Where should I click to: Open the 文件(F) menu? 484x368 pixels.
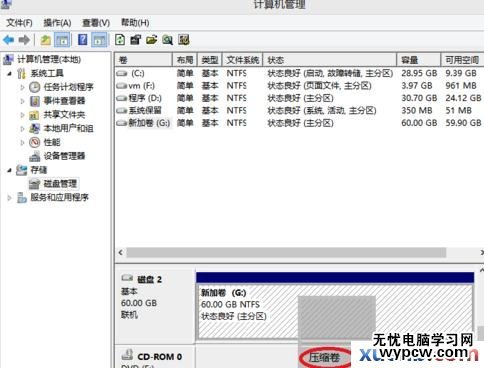tap(19, 23)
